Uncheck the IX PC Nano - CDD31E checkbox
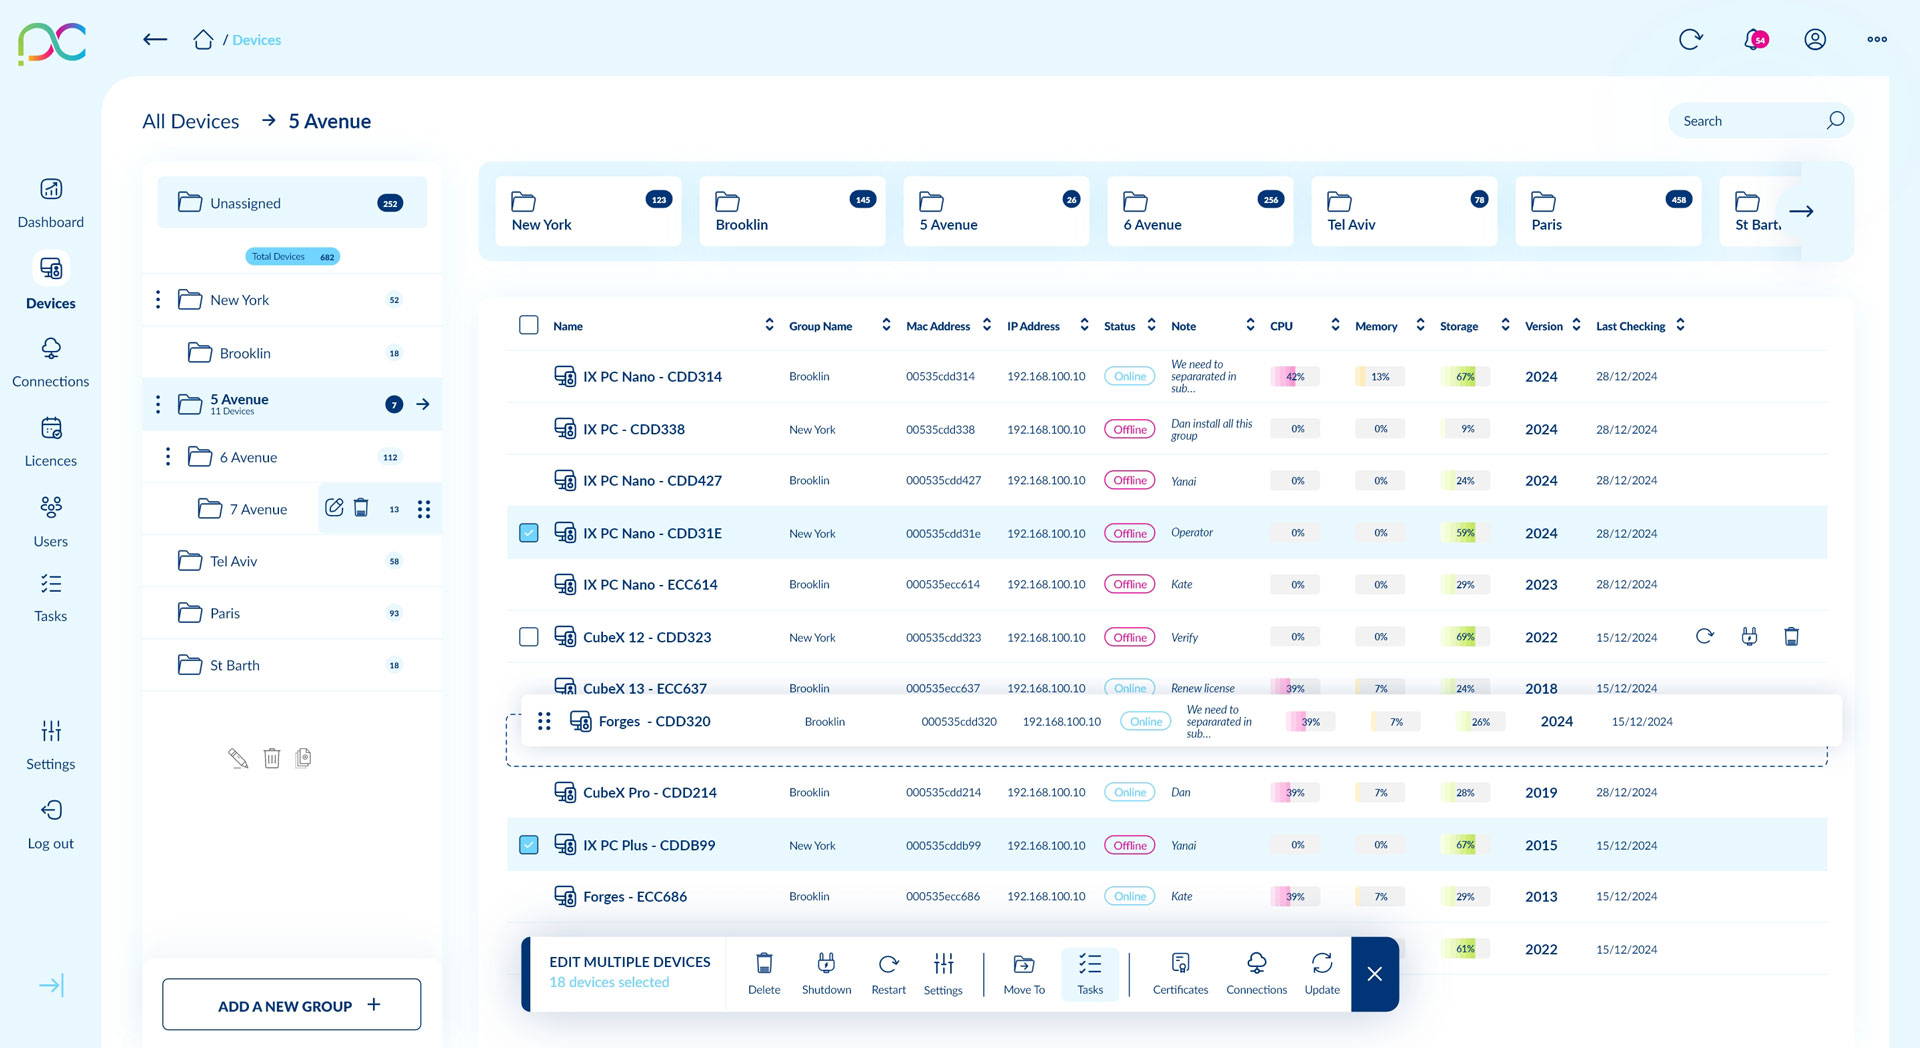 [x=529, y=533]
